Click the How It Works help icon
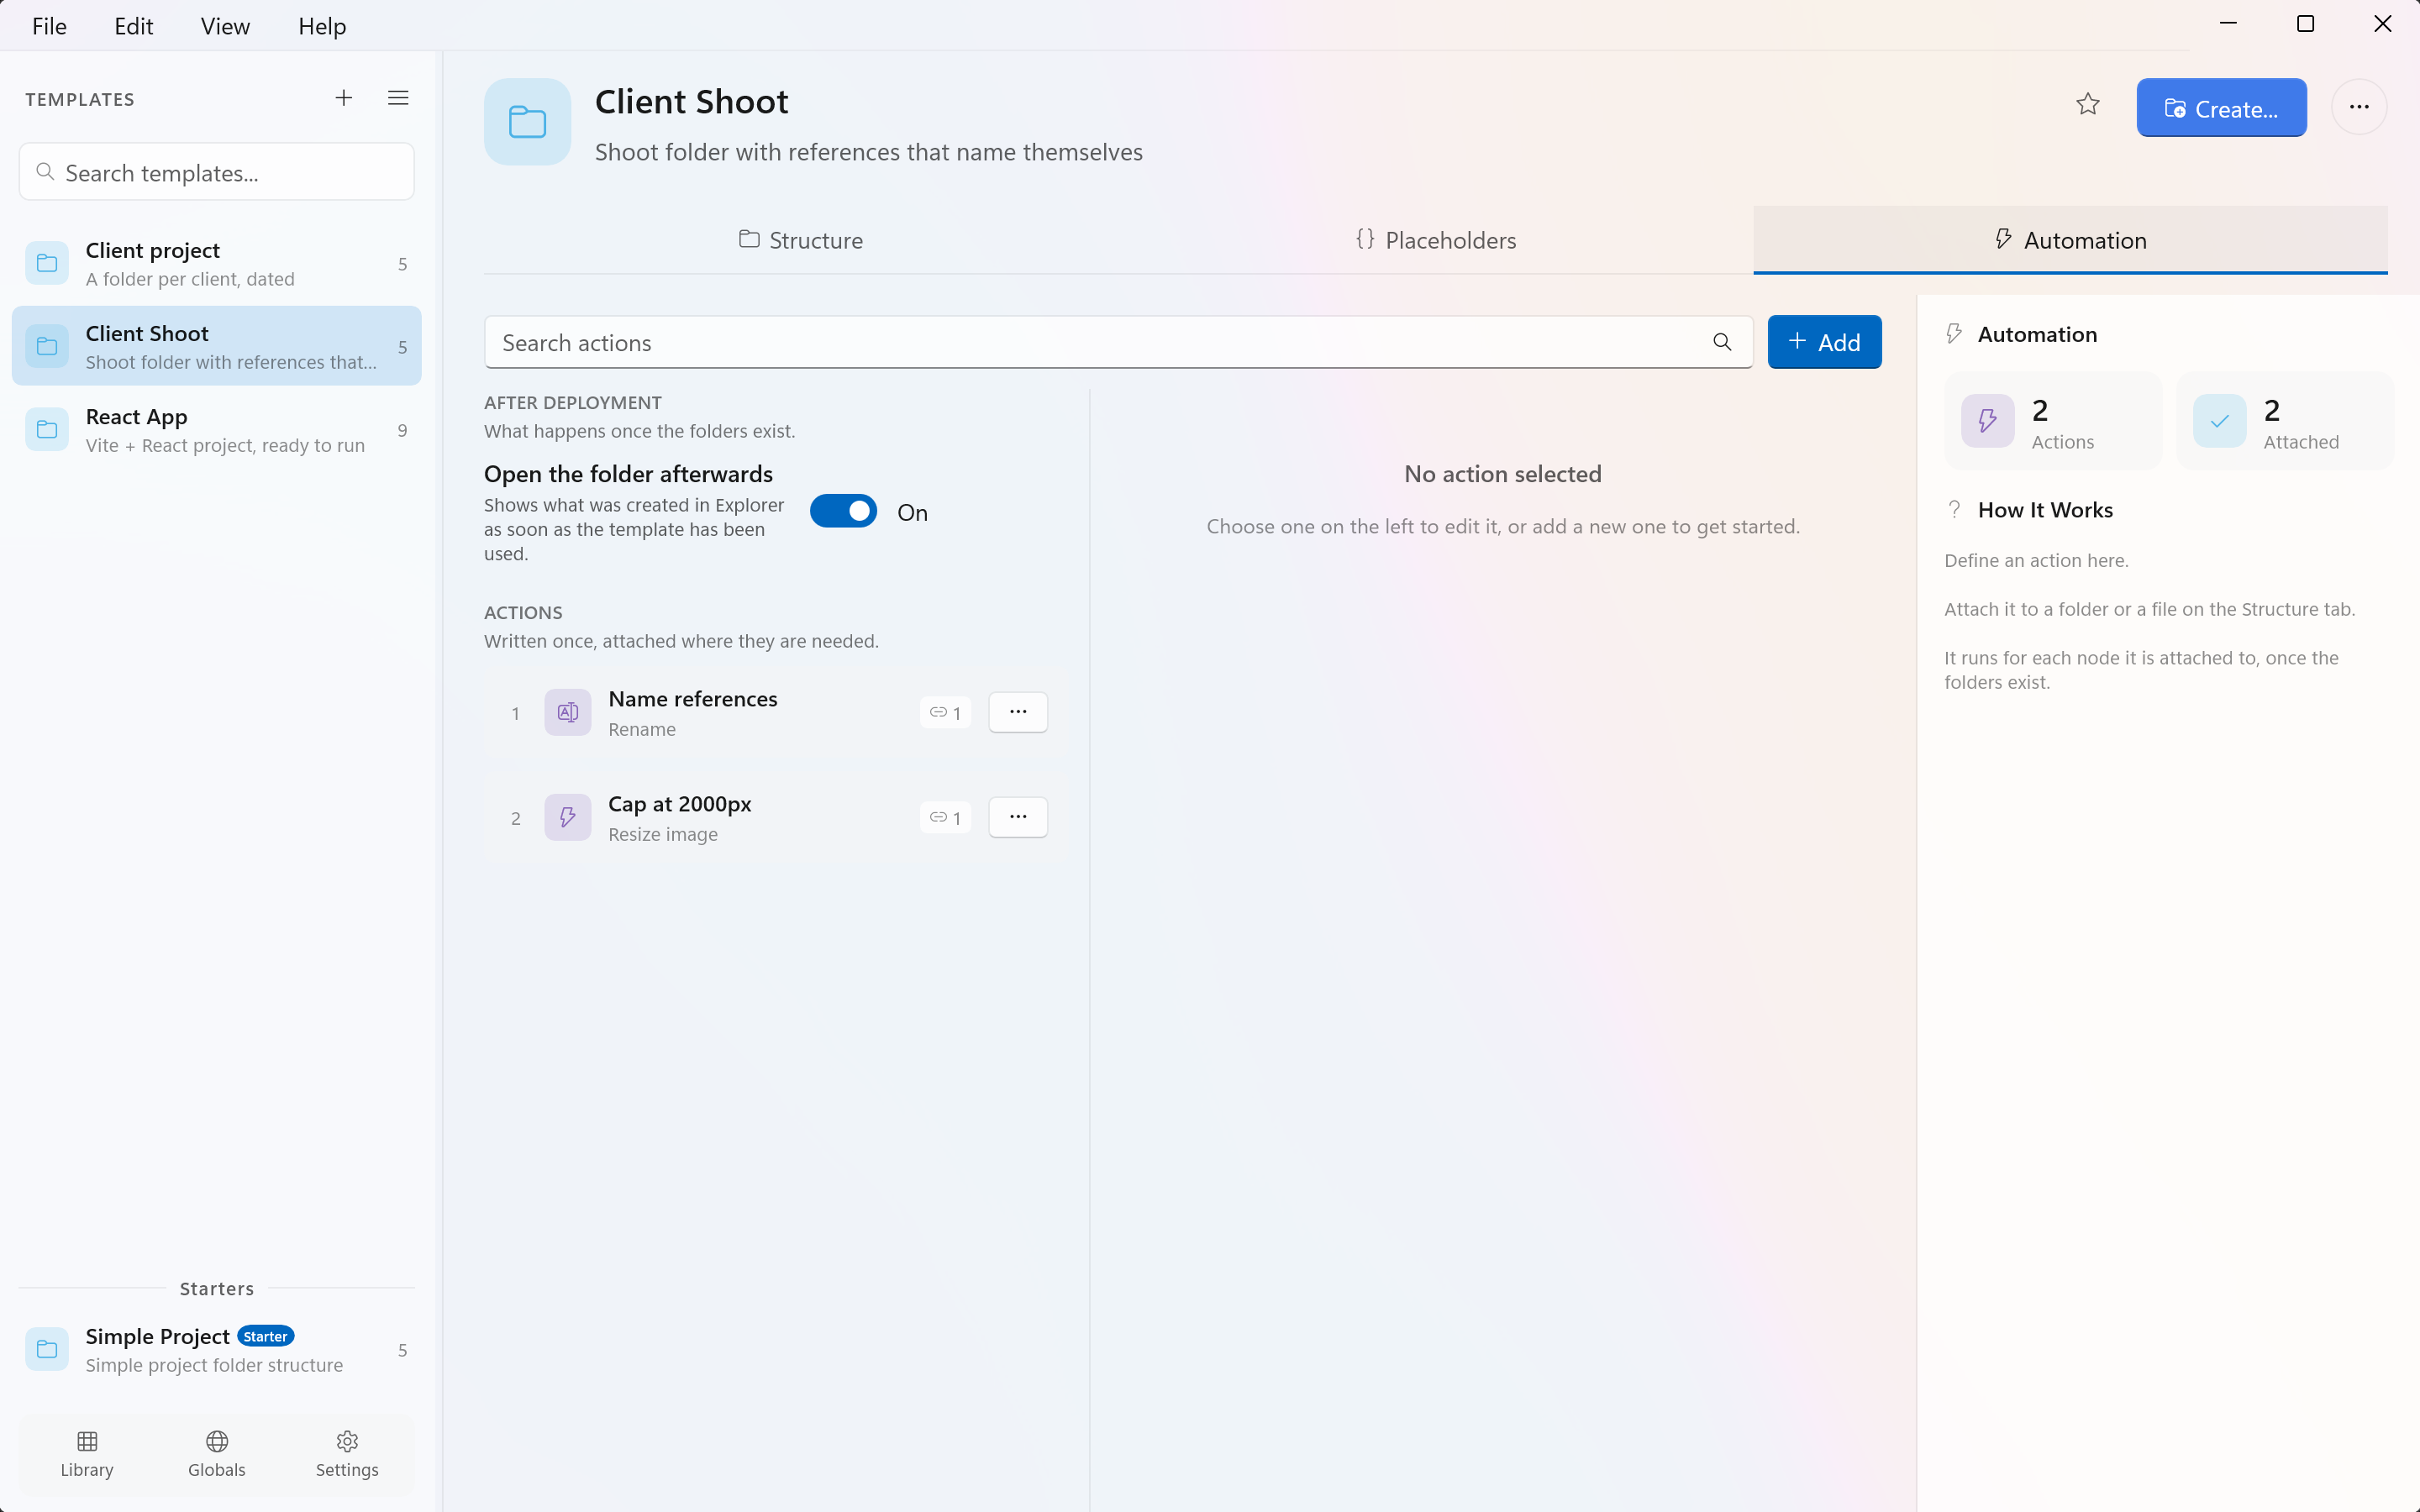 1954,510
